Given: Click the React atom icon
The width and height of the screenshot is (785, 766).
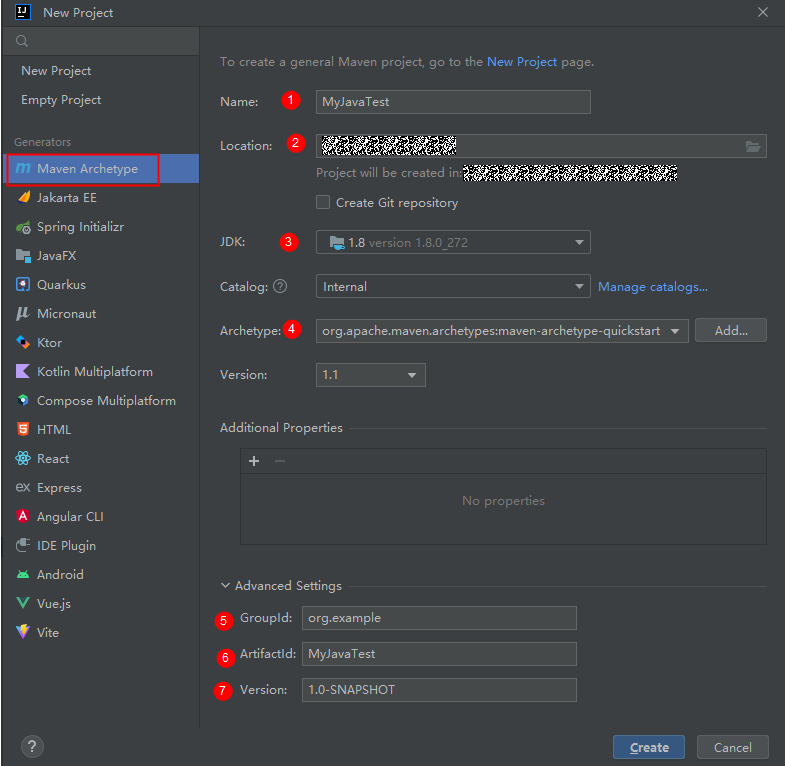Looking at the screenshot, I should [x=23, y=459].
